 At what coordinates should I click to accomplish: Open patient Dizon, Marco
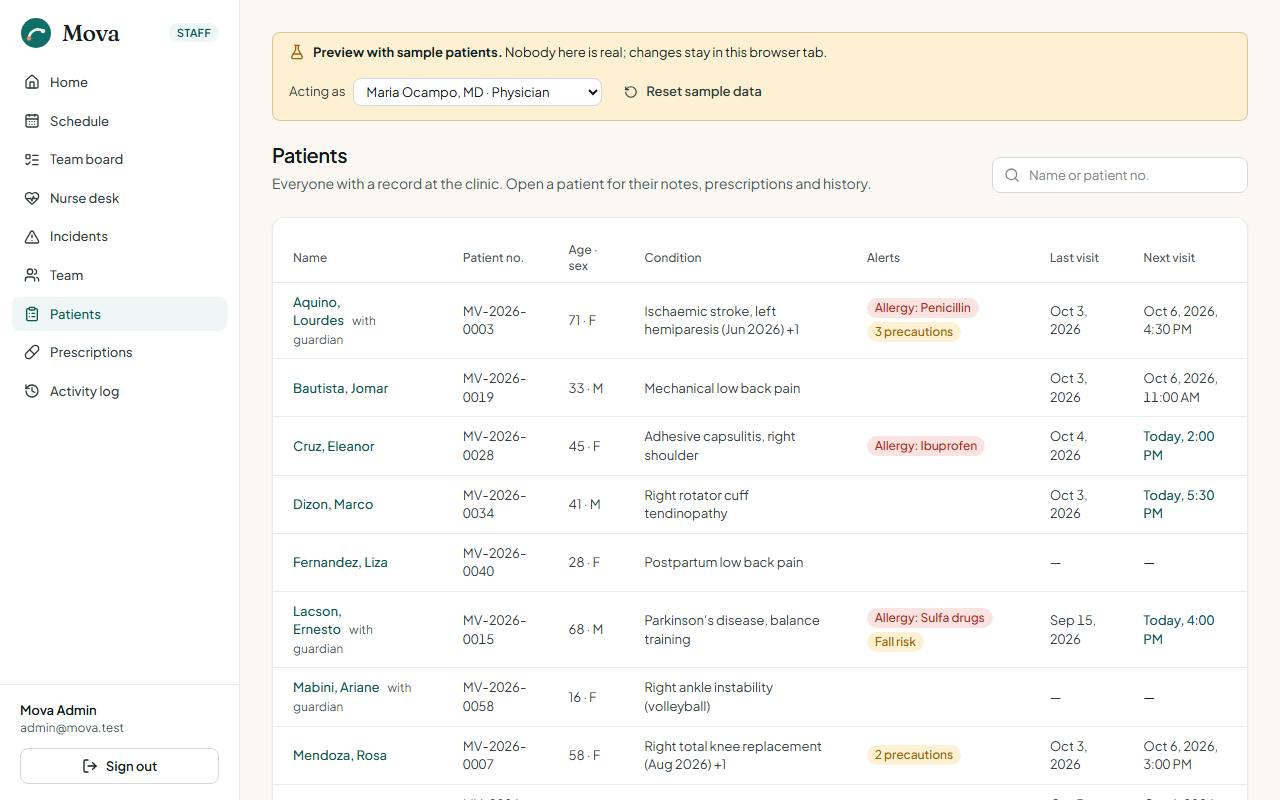click(x=333, y=504)
